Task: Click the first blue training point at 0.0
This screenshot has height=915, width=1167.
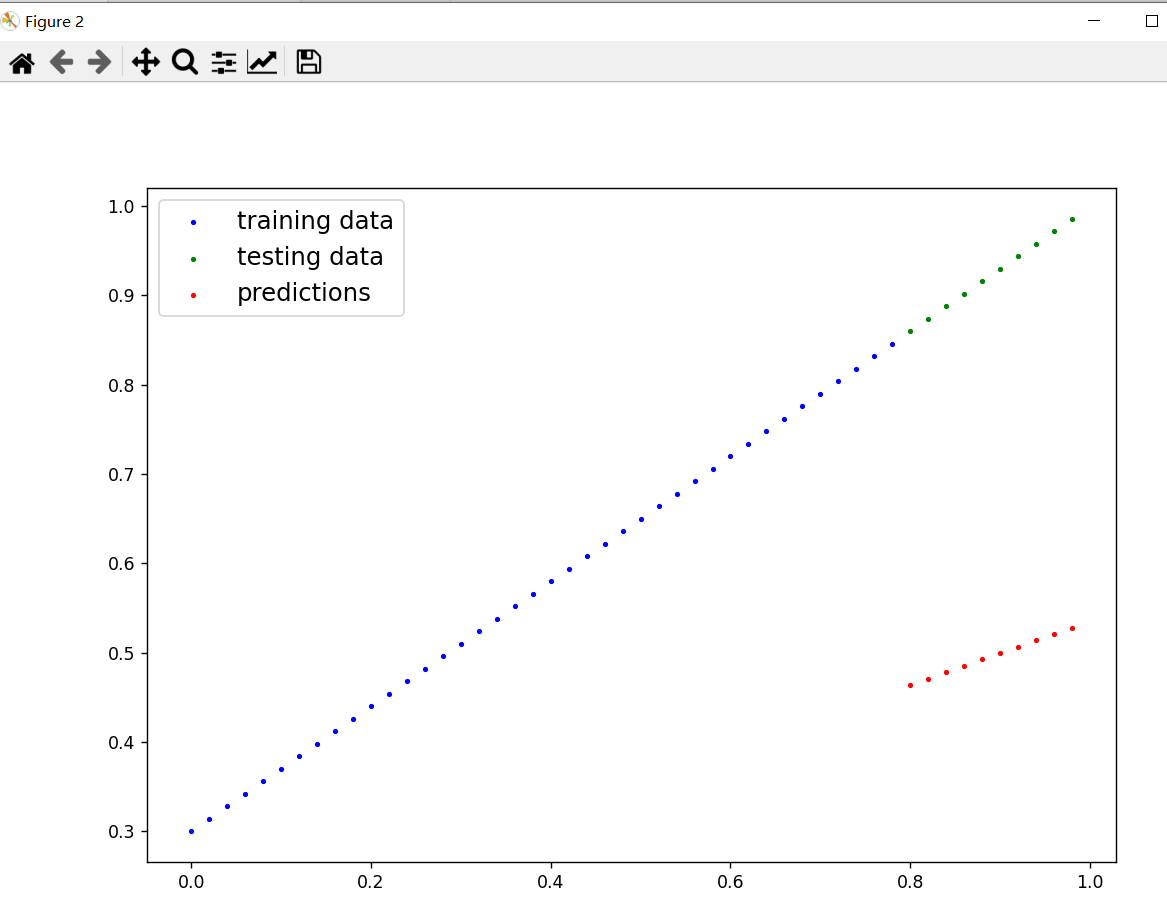Action: pos(191,832)
